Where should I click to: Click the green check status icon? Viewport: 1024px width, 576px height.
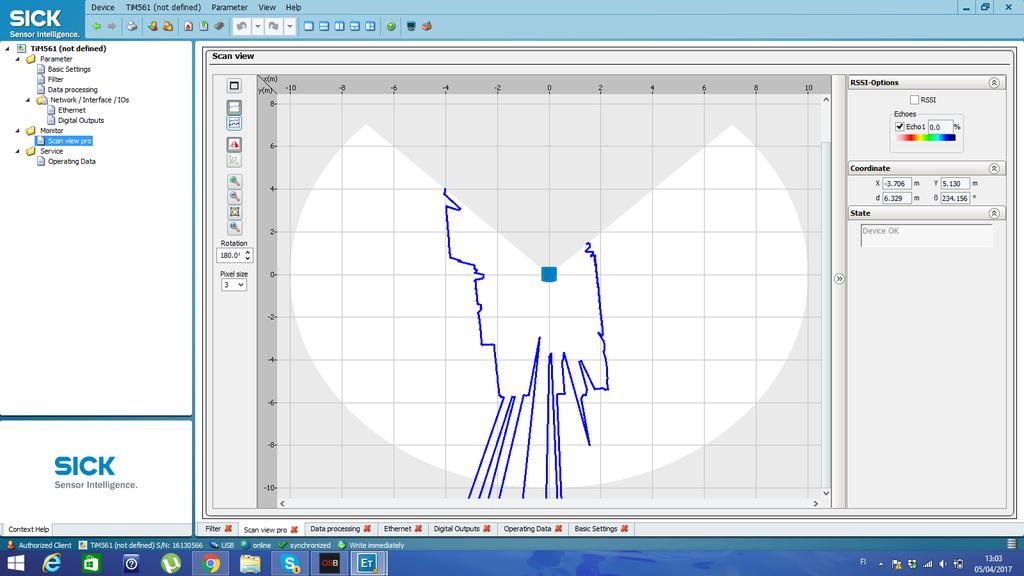(391, 26)
